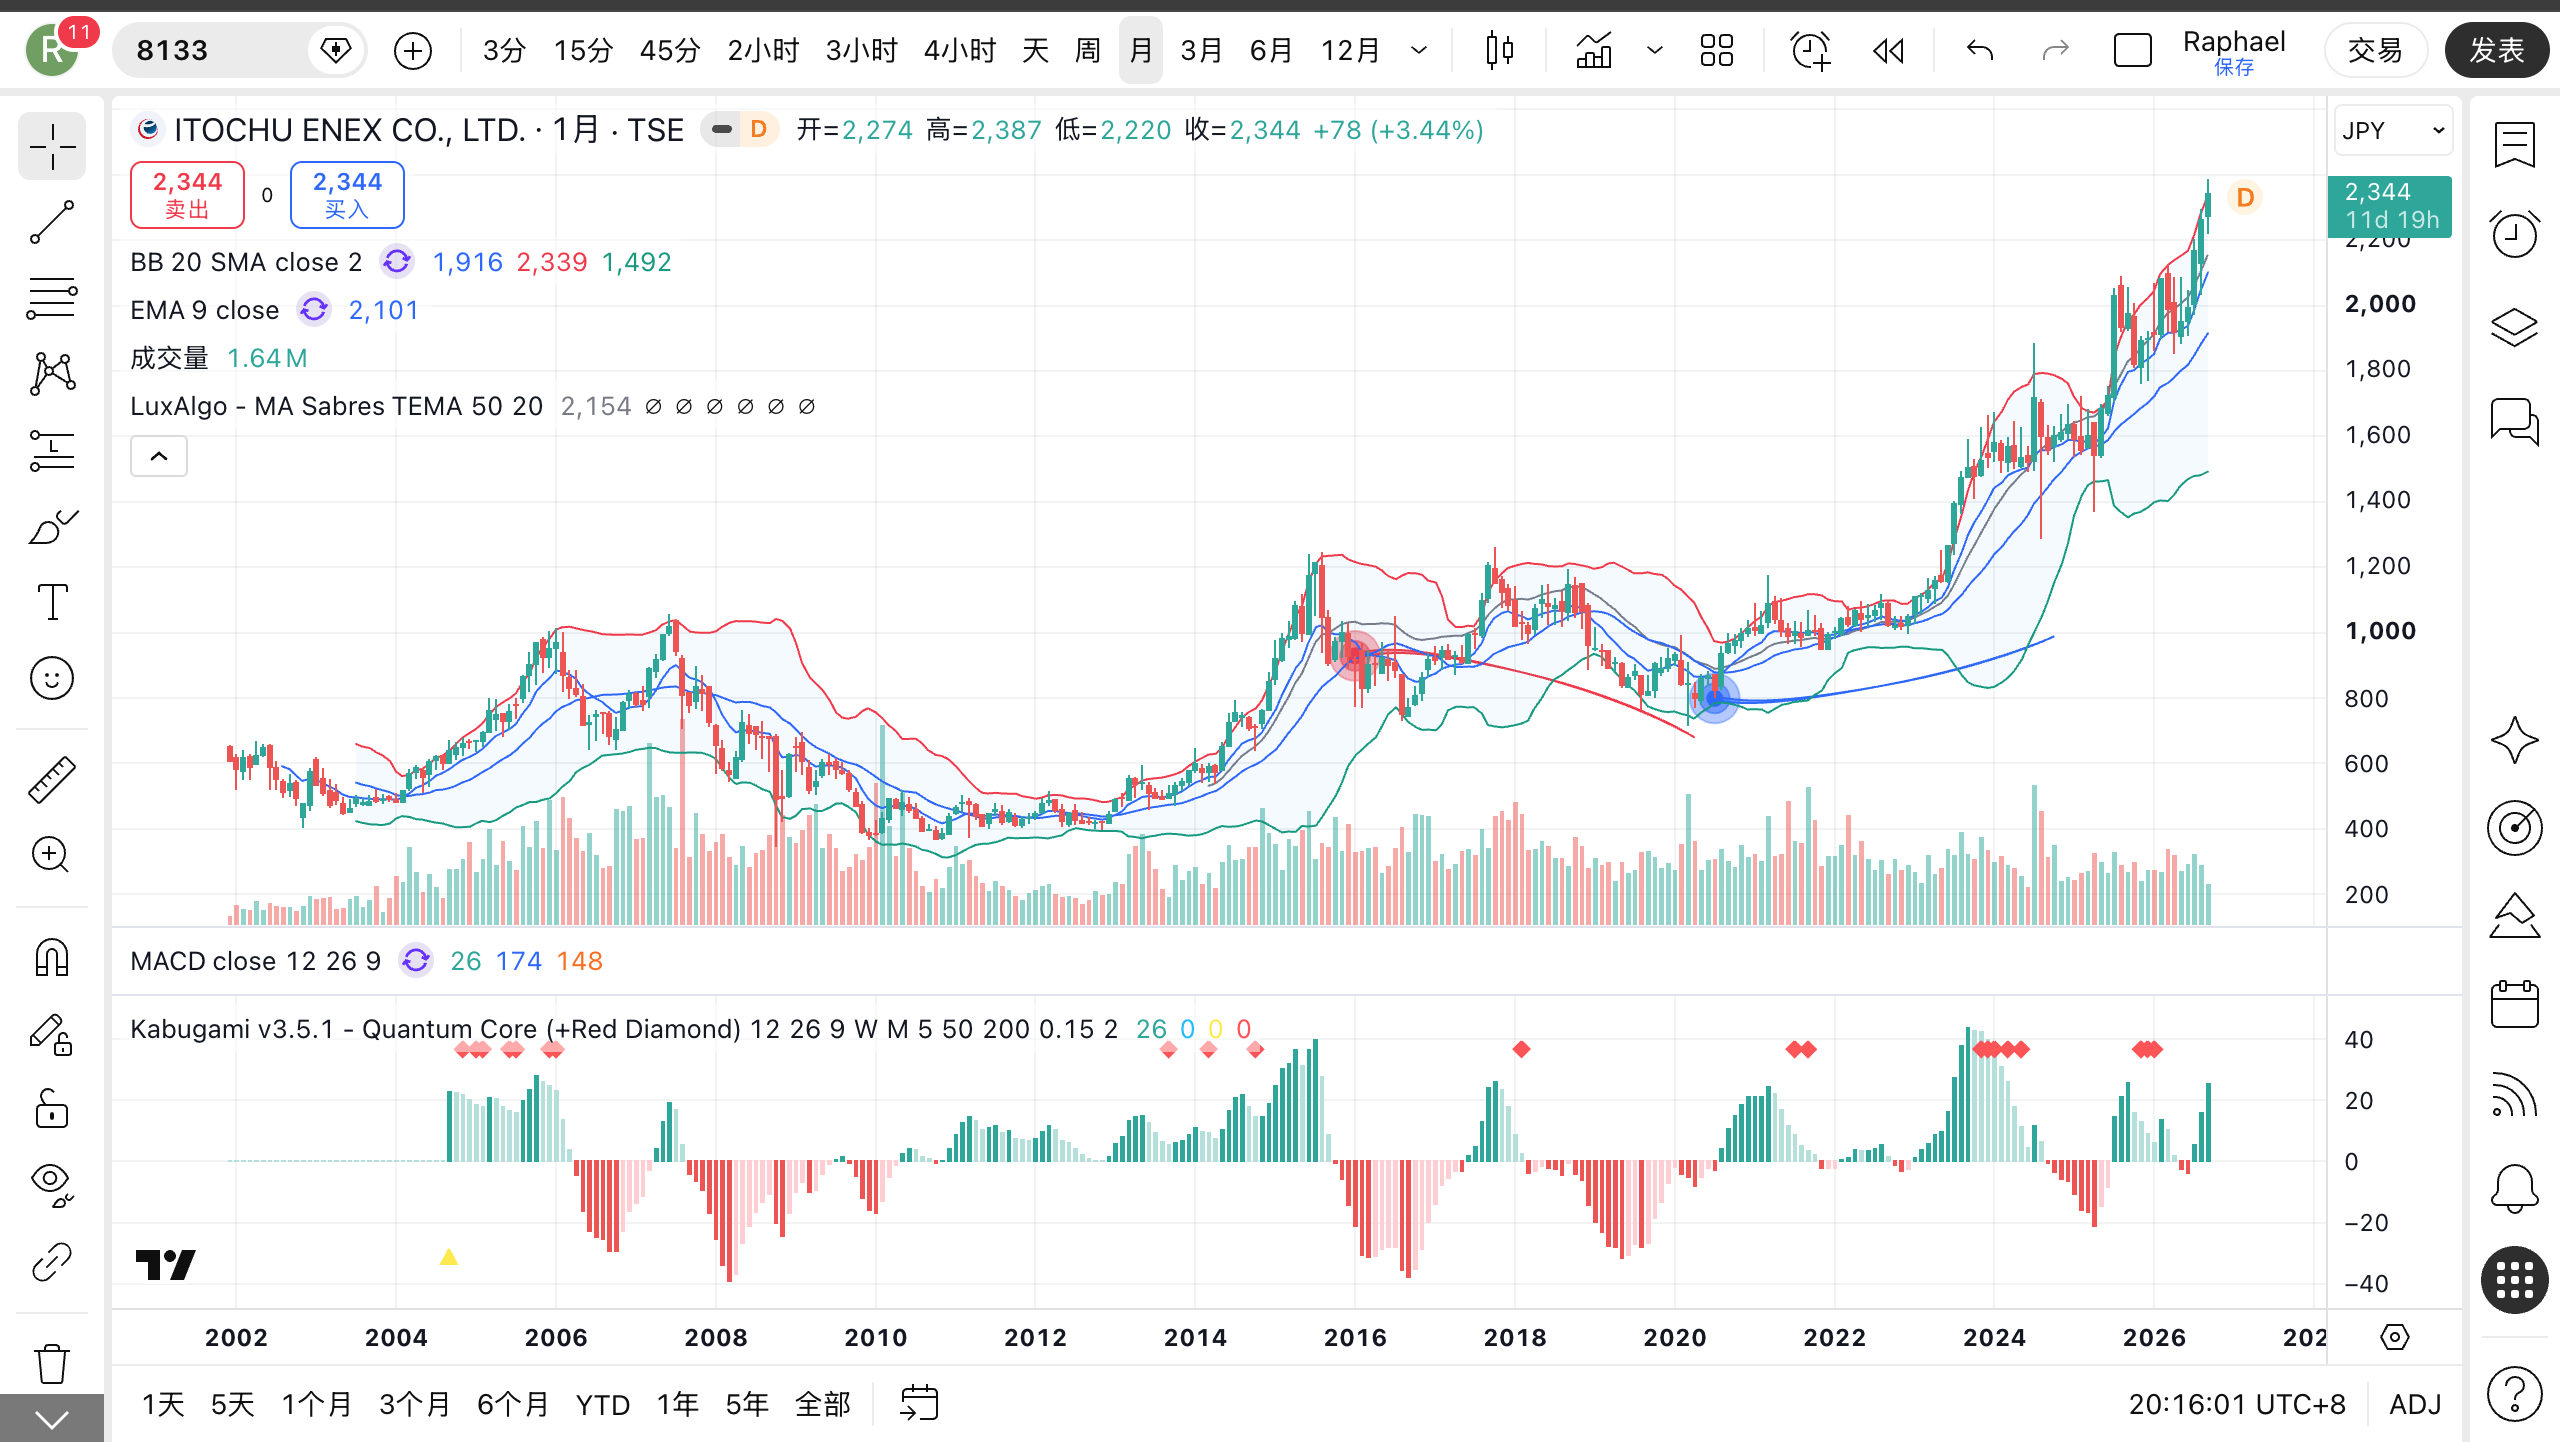Toggle lock all drawing tools
Screen dimensions: 2560x1442
pos(52,1108)
